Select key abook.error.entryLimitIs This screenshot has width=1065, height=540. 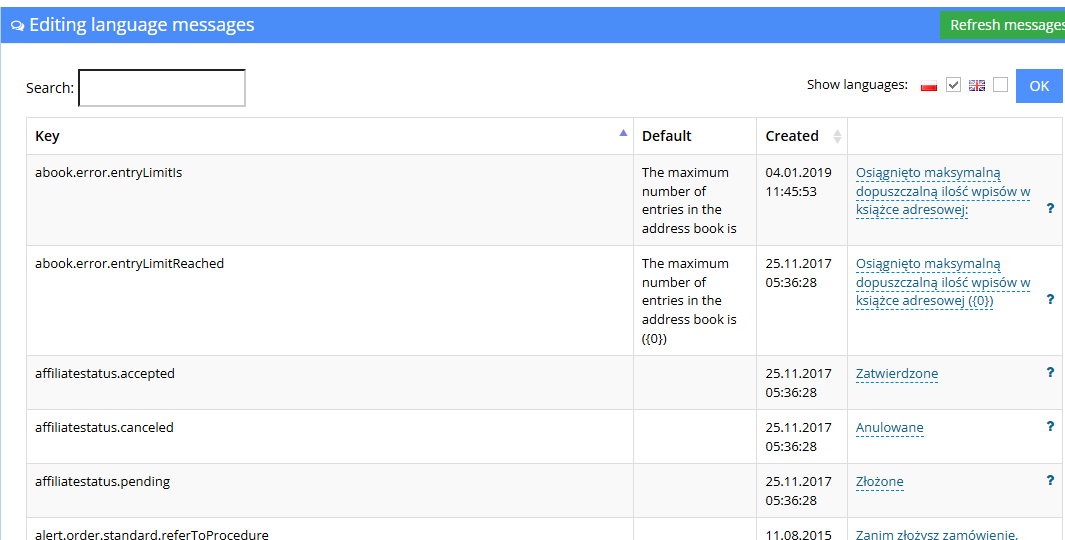click(x=109, y=173)
